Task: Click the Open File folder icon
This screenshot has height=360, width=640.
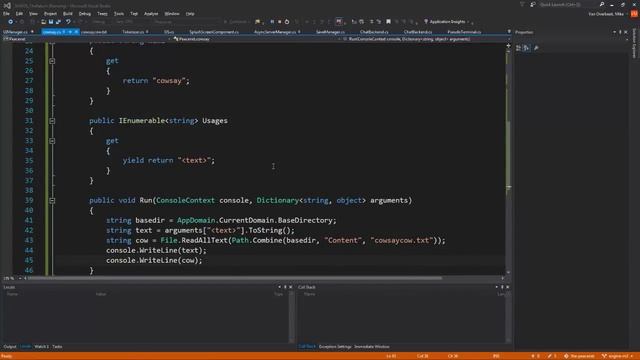Action: (43, 22)
